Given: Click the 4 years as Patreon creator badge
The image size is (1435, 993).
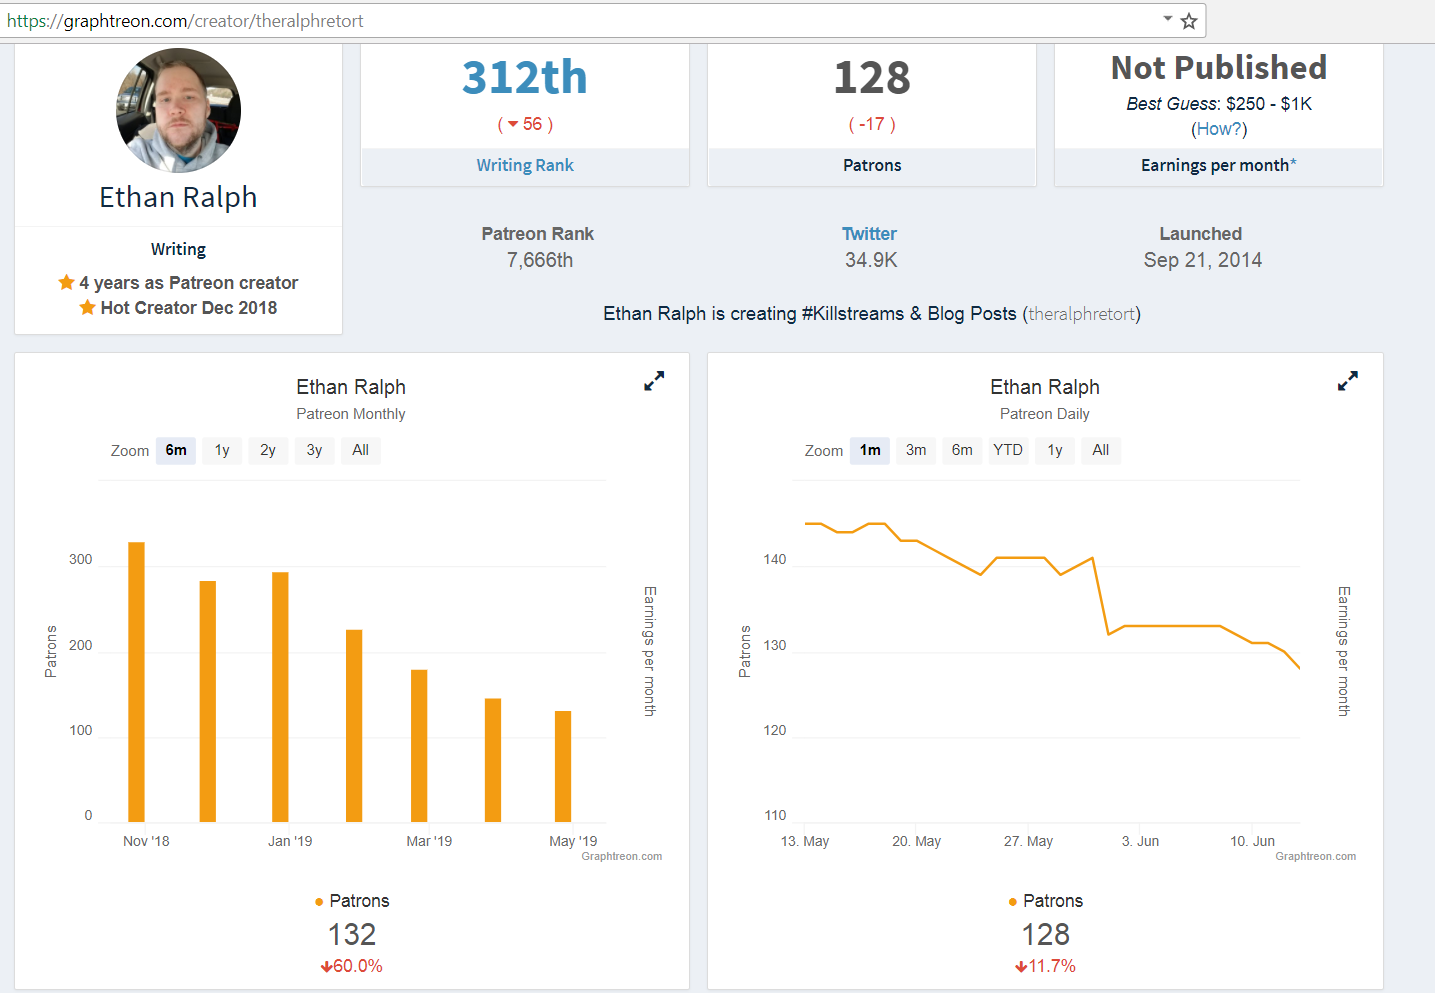Looking at the screenshot, I should tap(178, 283).
